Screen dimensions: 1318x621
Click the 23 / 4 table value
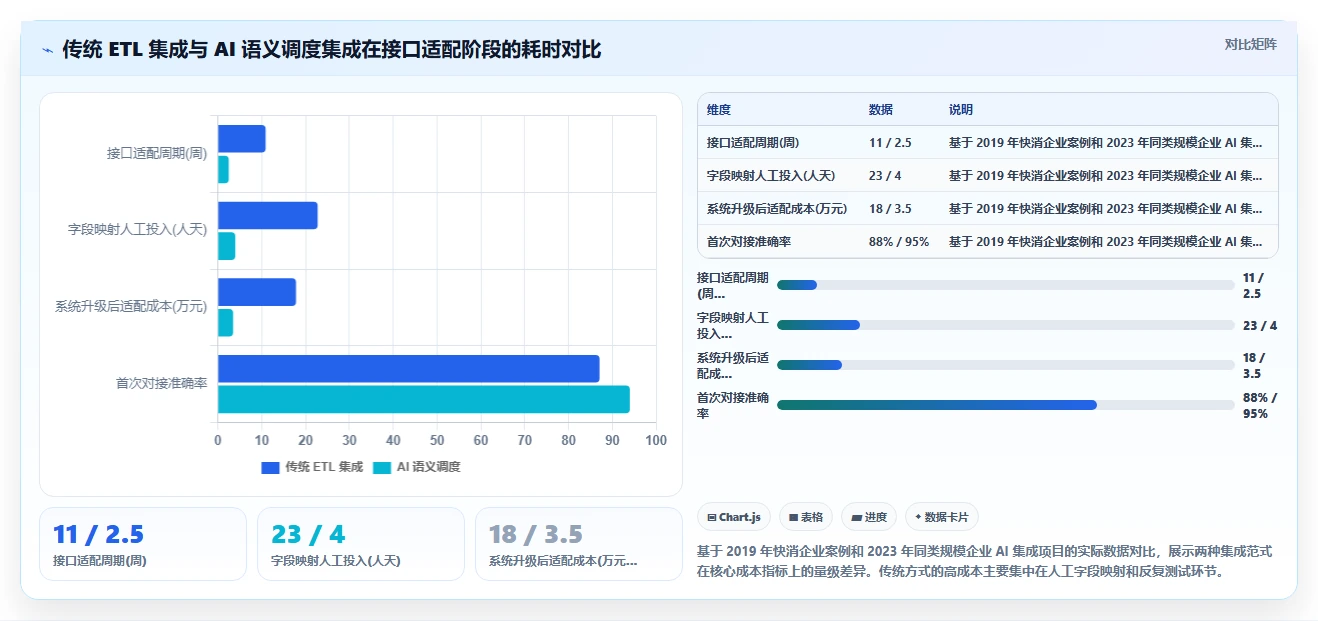tap(885, 176)
